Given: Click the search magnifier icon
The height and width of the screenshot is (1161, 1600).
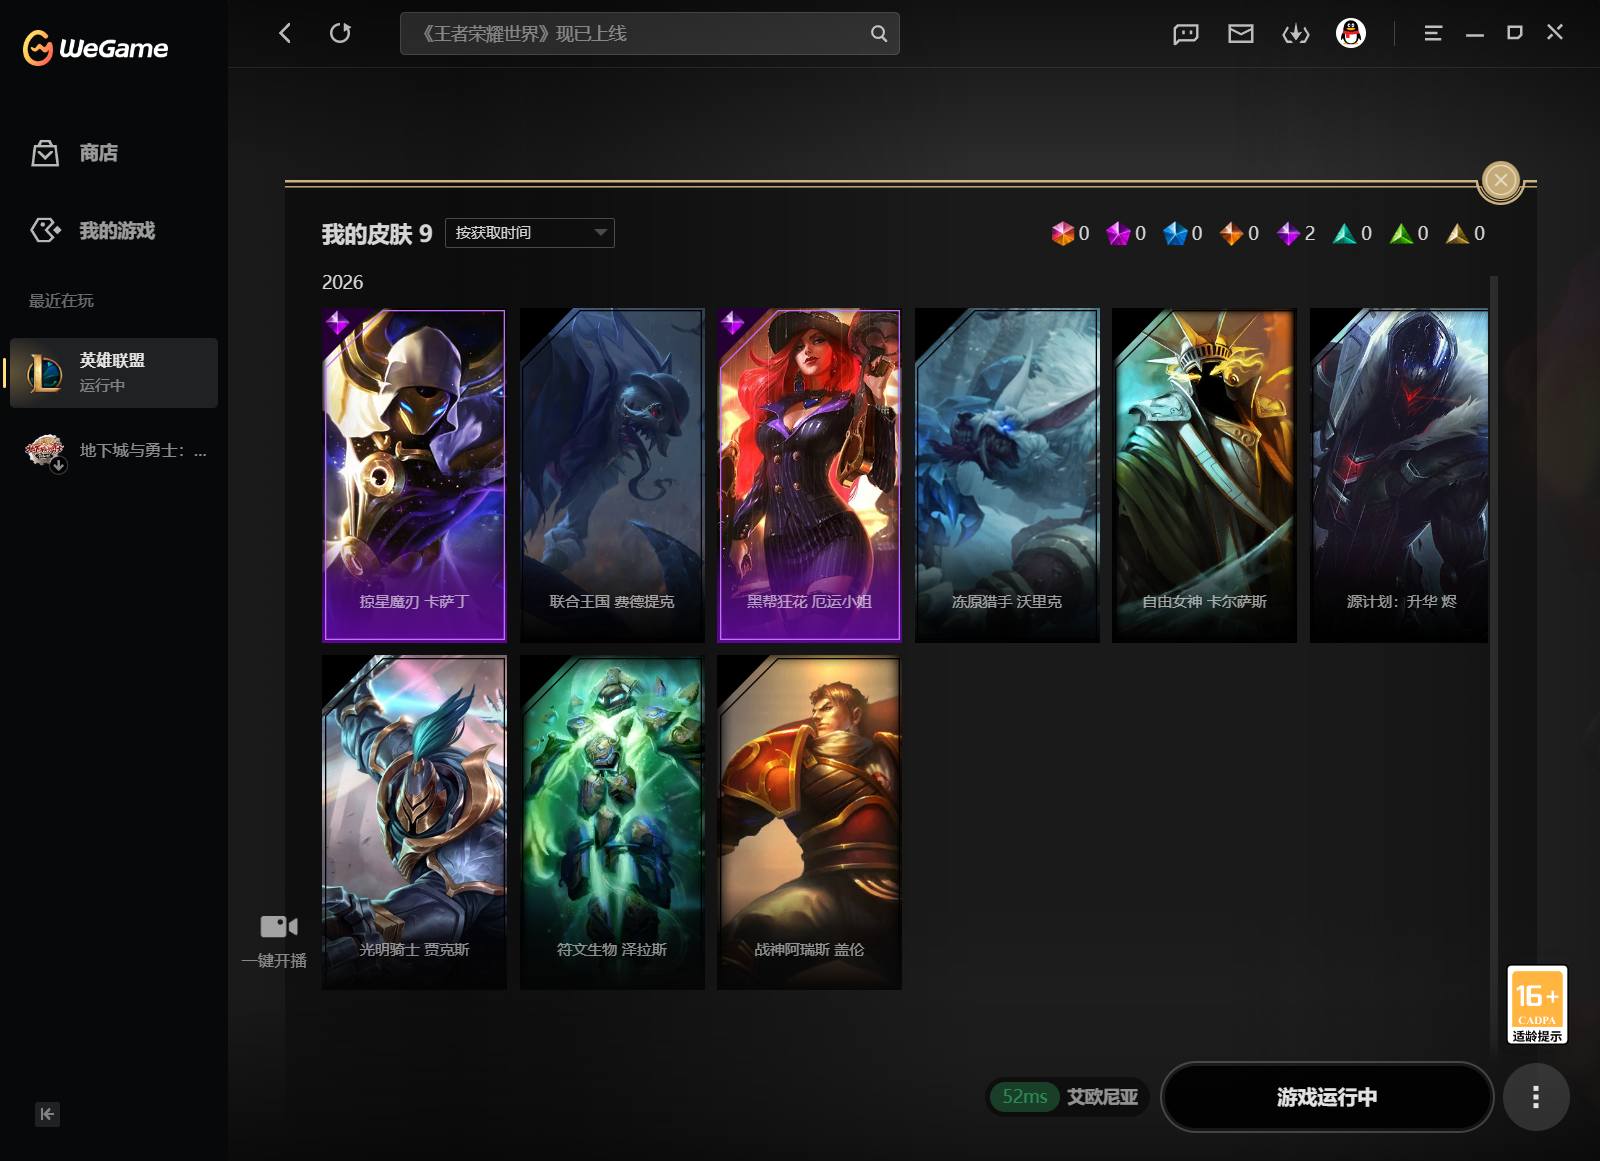Looking at the screenshot, I should click(x=879, y=33).
